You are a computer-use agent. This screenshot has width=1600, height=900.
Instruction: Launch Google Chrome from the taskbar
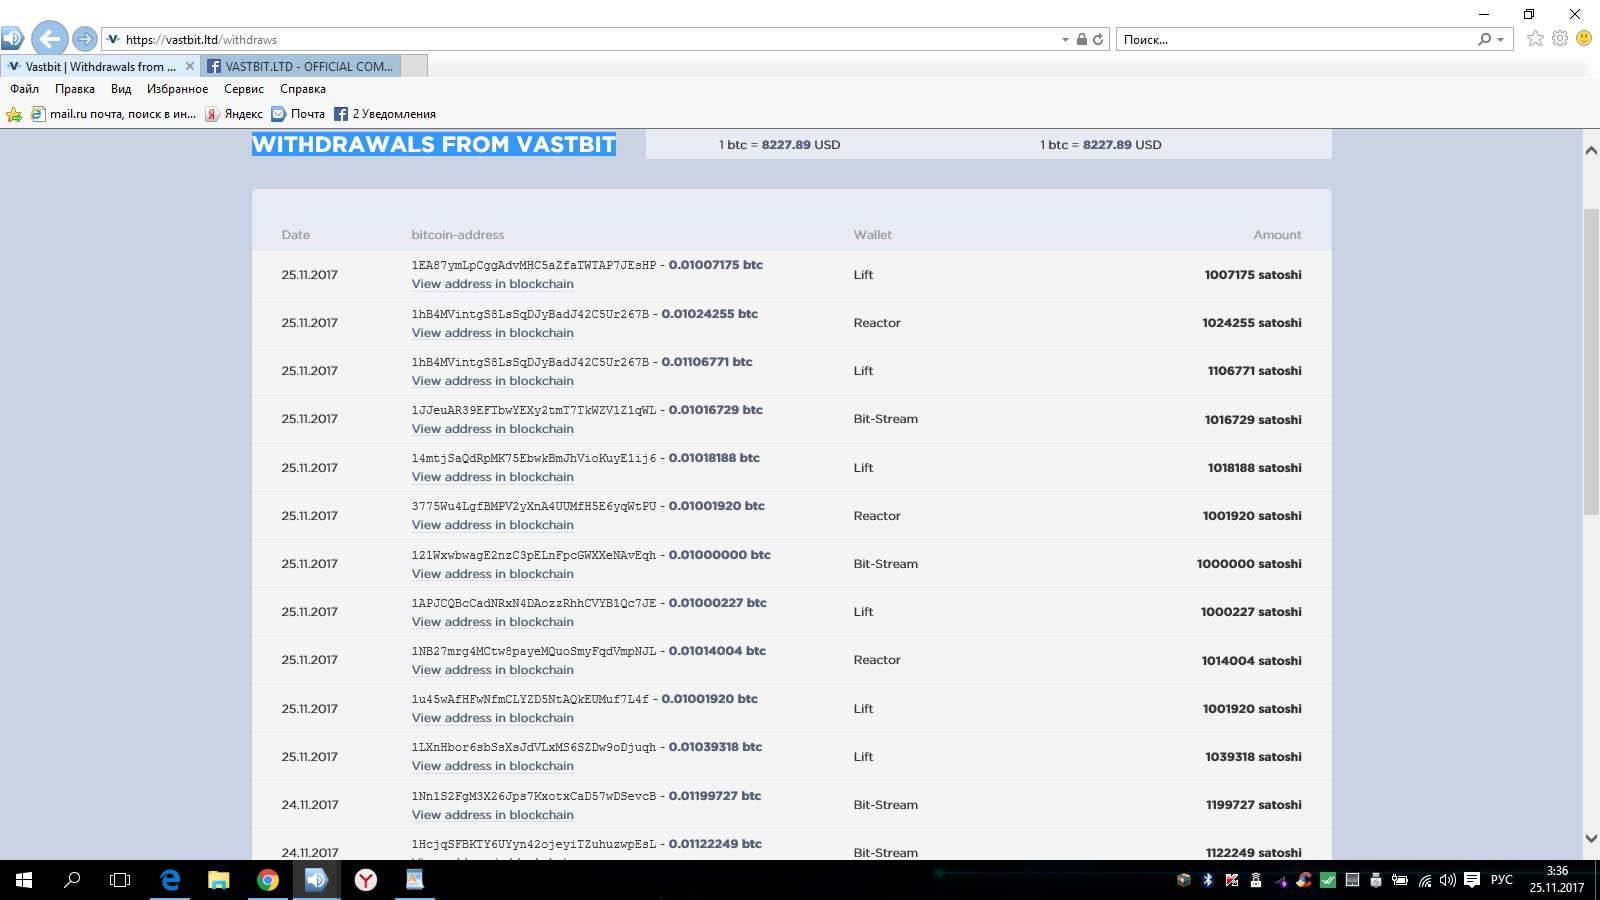(267, 880)
